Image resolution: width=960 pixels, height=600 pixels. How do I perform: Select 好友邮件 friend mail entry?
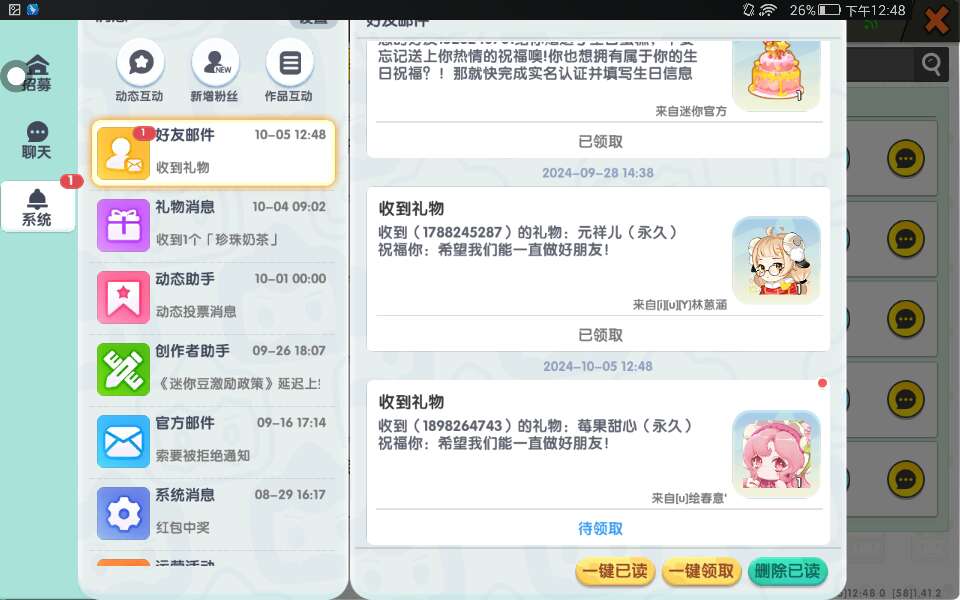213,153
